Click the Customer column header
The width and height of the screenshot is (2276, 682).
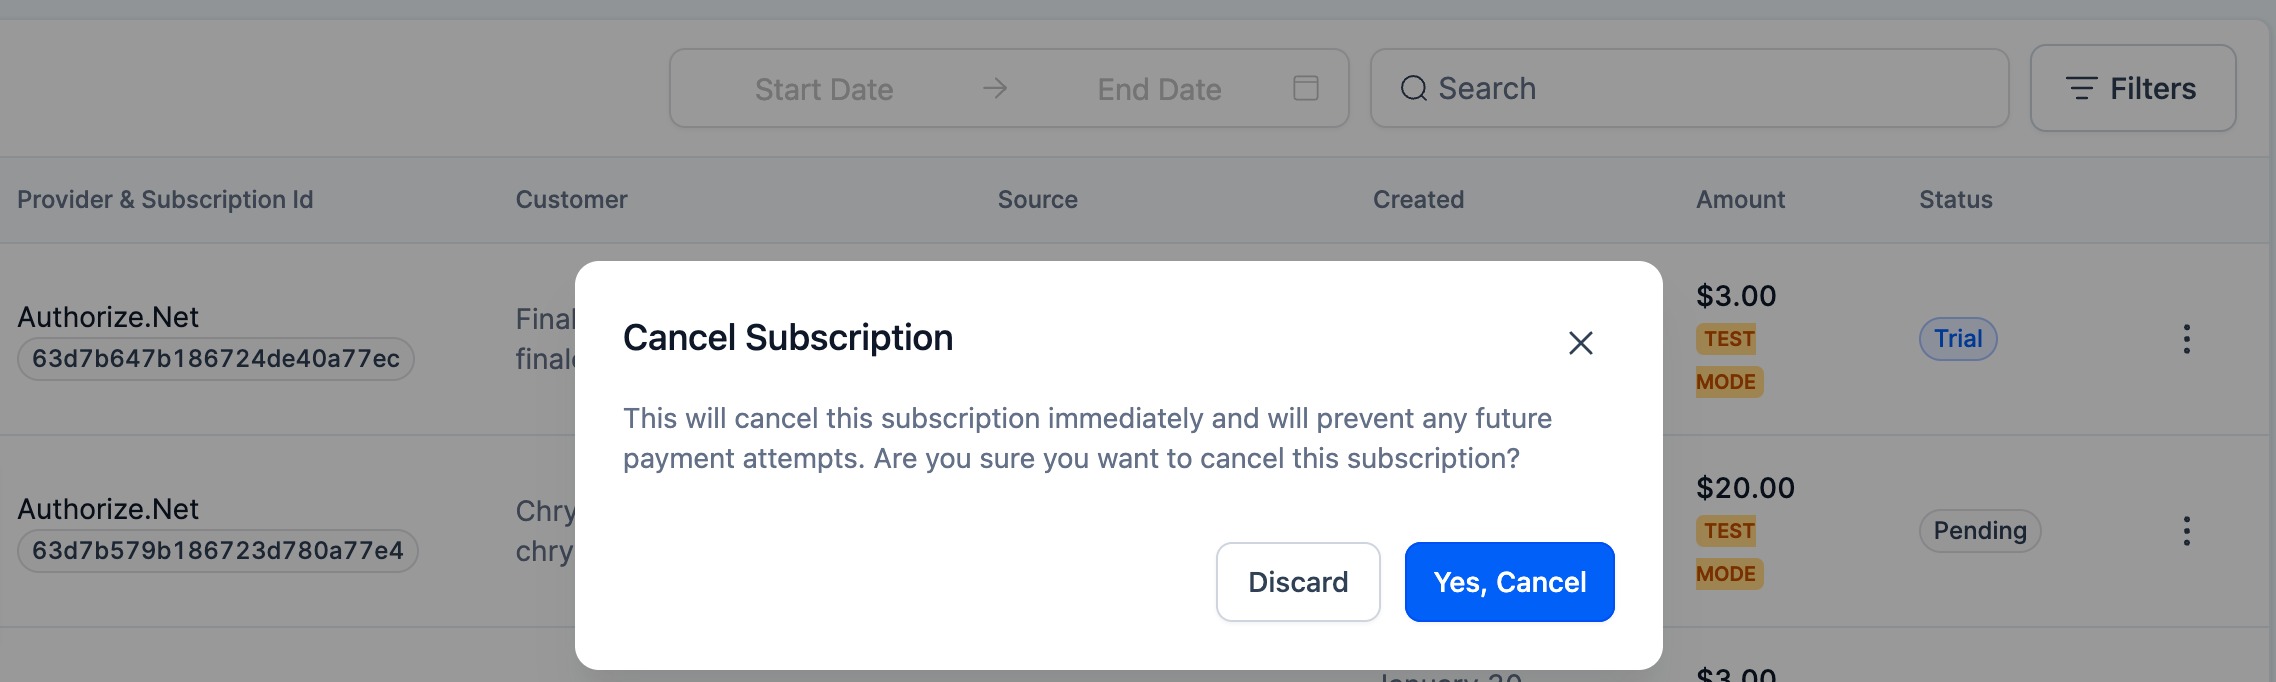(571, 199)
